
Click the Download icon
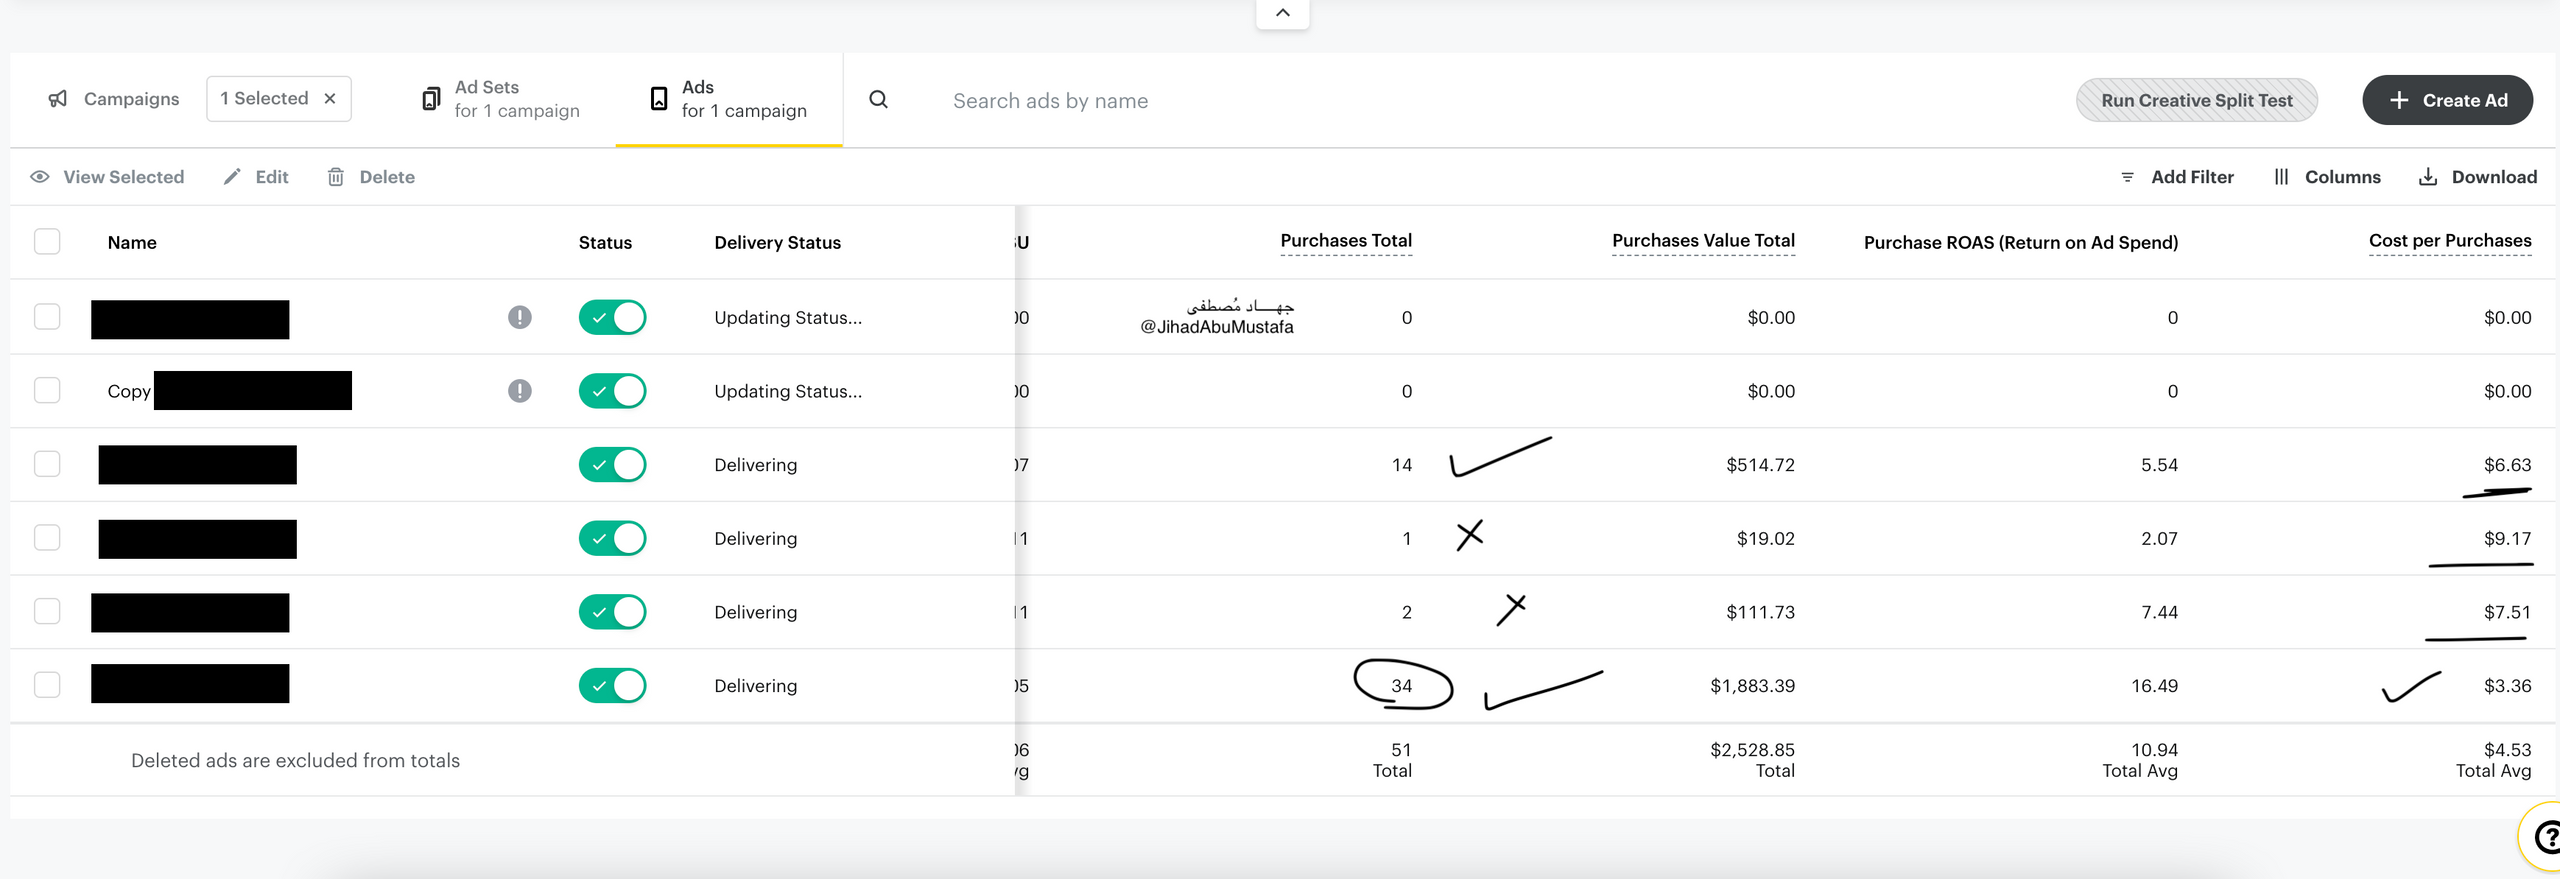point(2427,177)
